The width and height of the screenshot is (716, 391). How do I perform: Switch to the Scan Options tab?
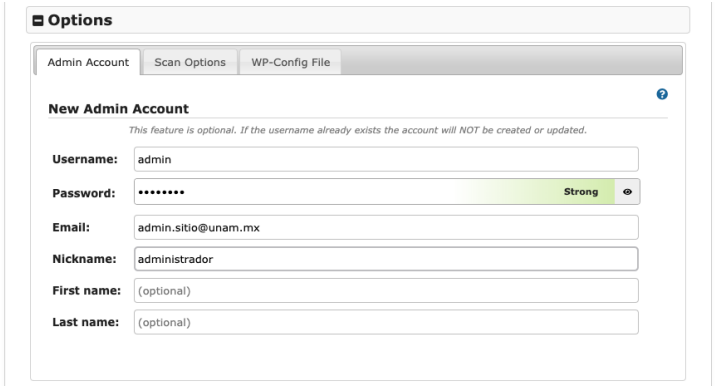tap(190, 62)
